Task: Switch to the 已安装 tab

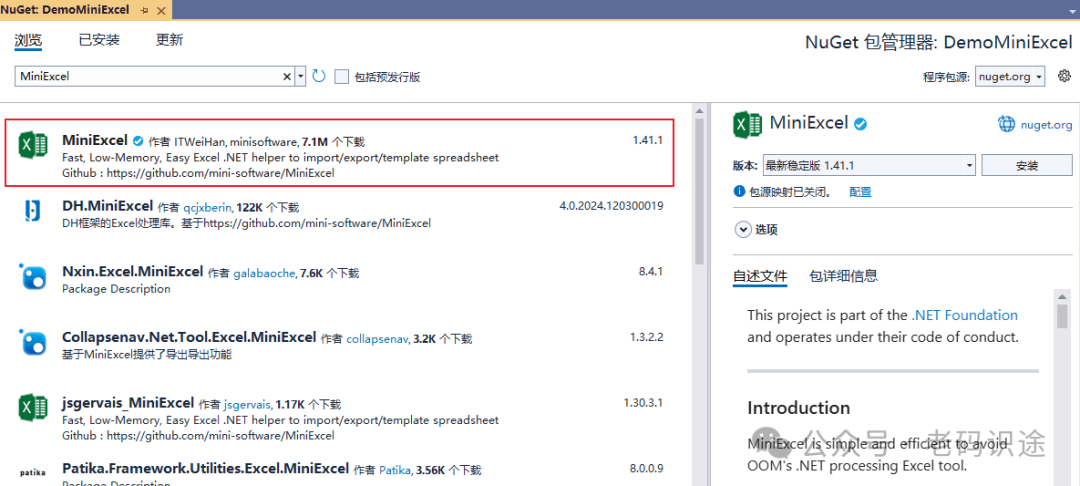Action: [x=99, y=40]
